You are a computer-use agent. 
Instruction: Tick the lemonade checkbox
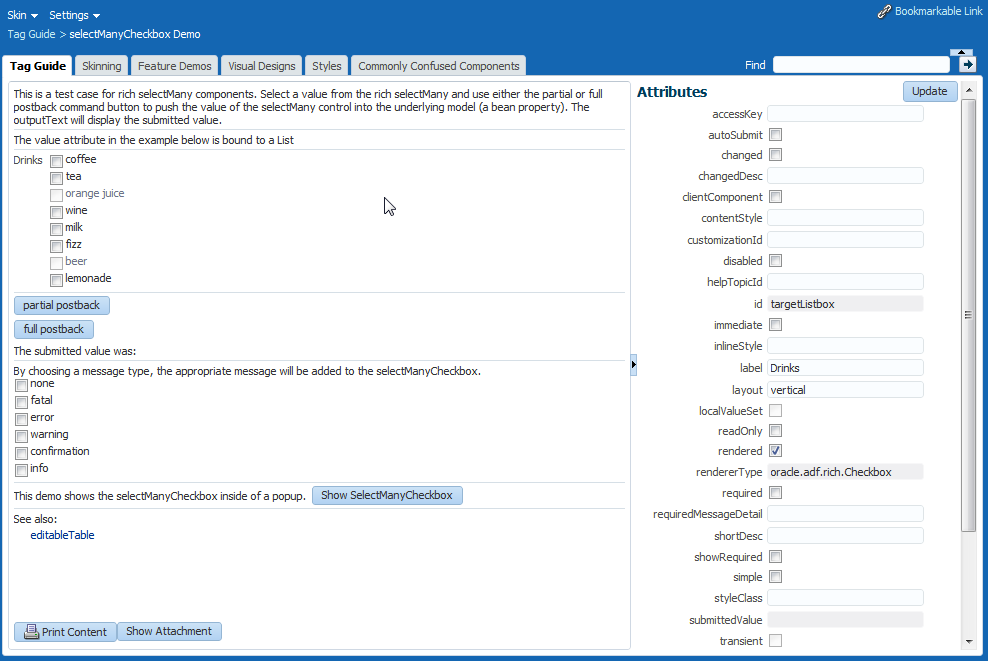(x=57, y=280)
